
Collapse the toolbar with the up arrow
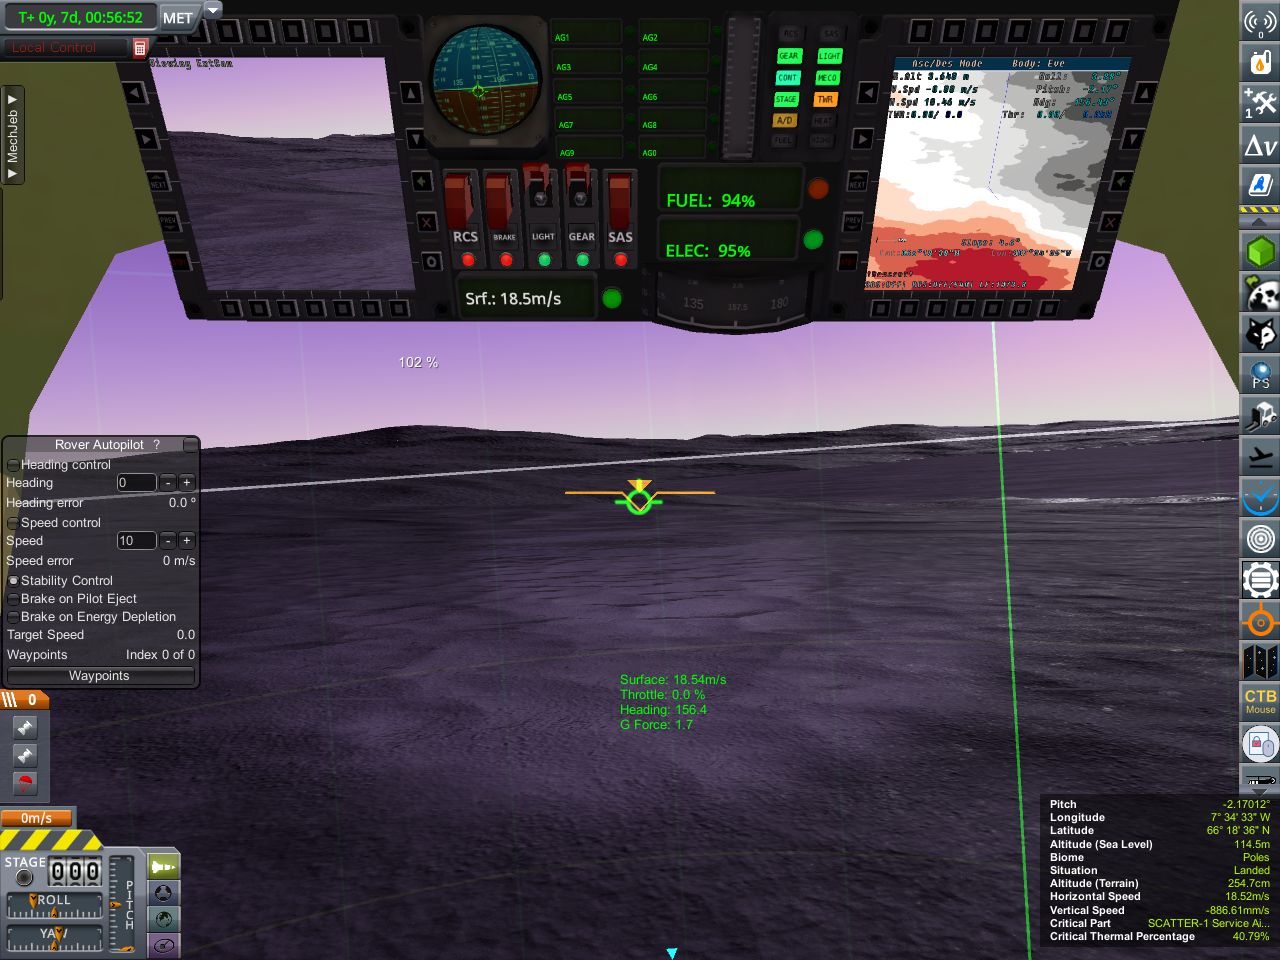click(1260, 221)
